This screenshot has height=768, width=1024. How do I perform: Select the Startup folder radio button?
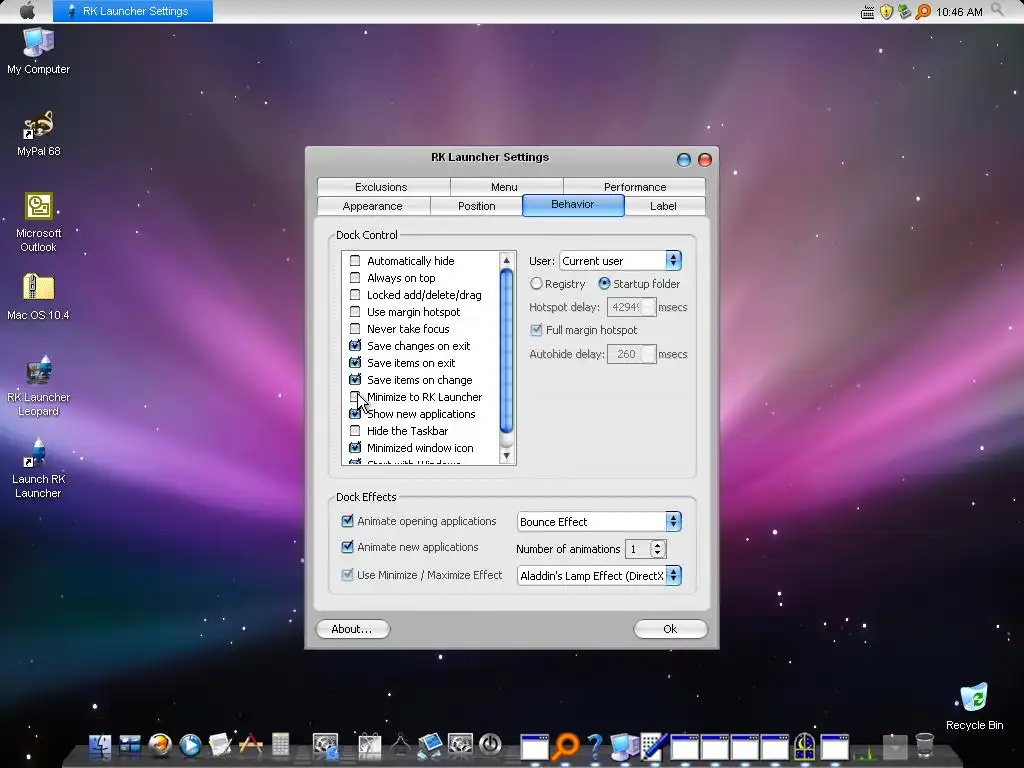tap(604, 283)
